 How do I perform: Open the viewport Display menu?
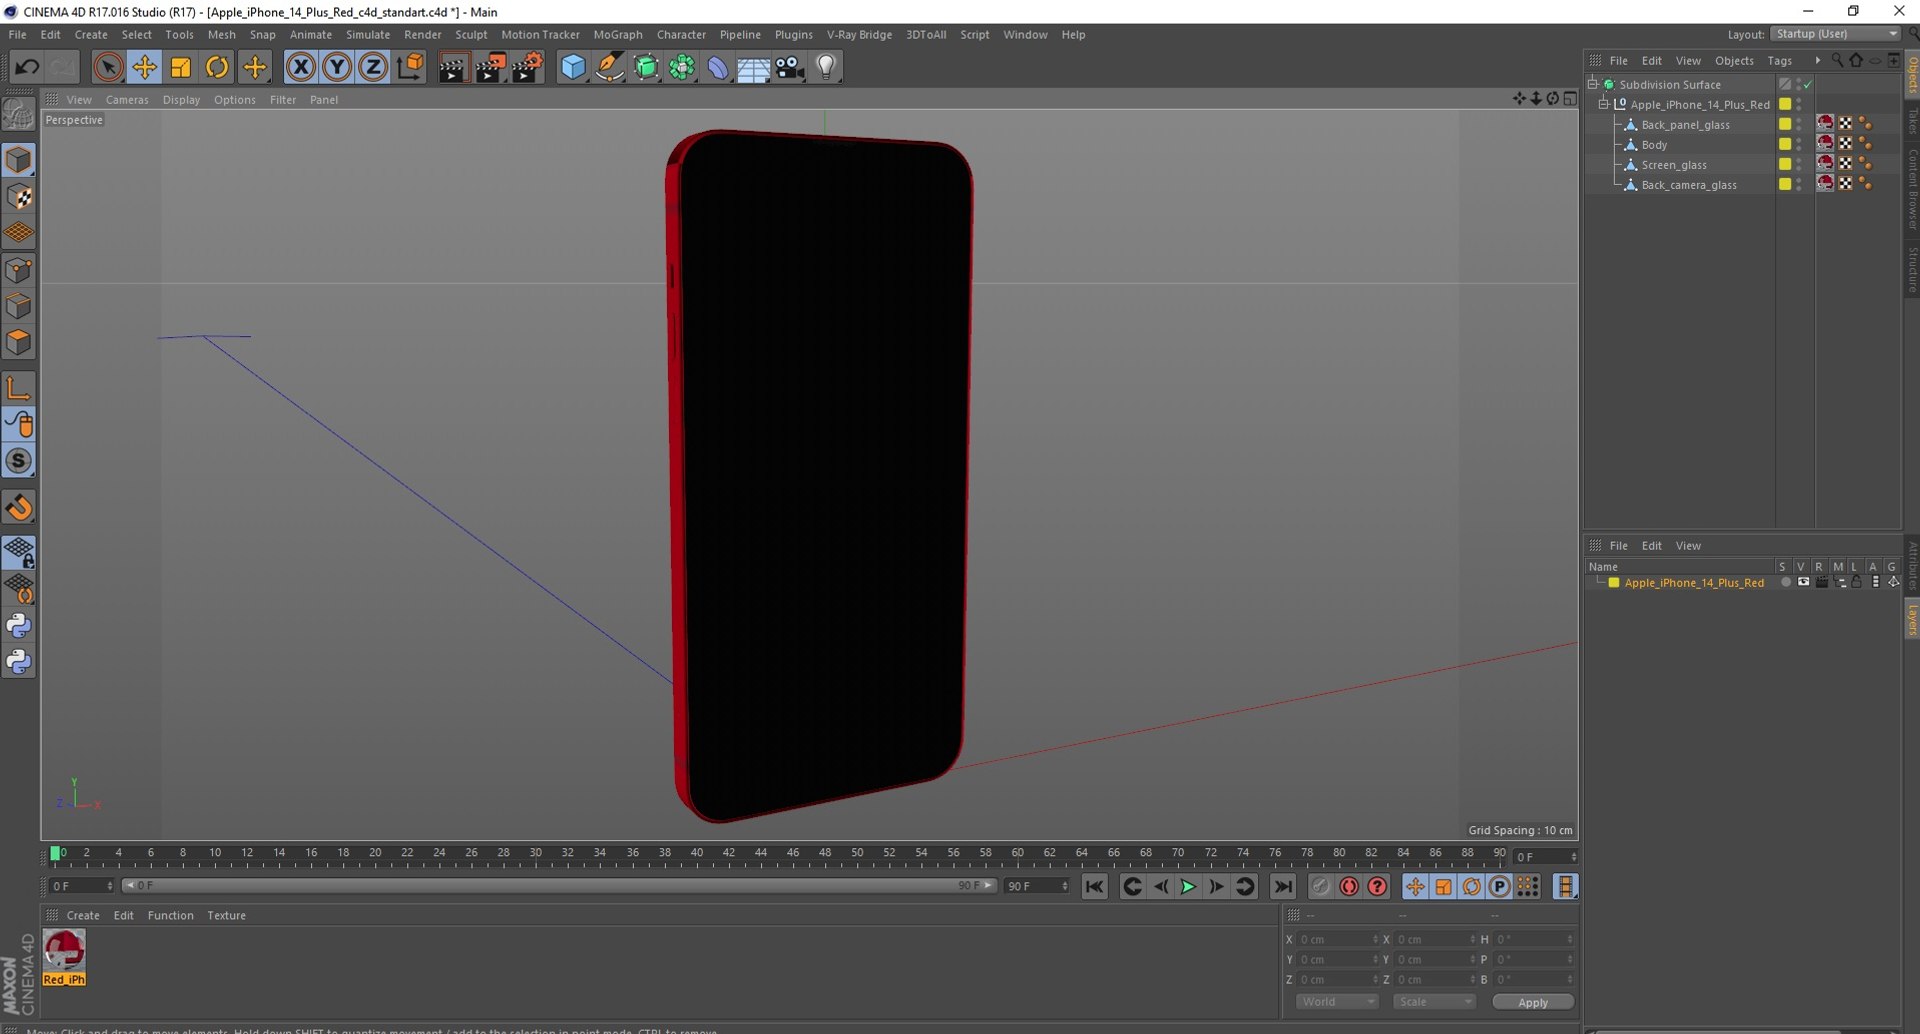tap(181, 100)
